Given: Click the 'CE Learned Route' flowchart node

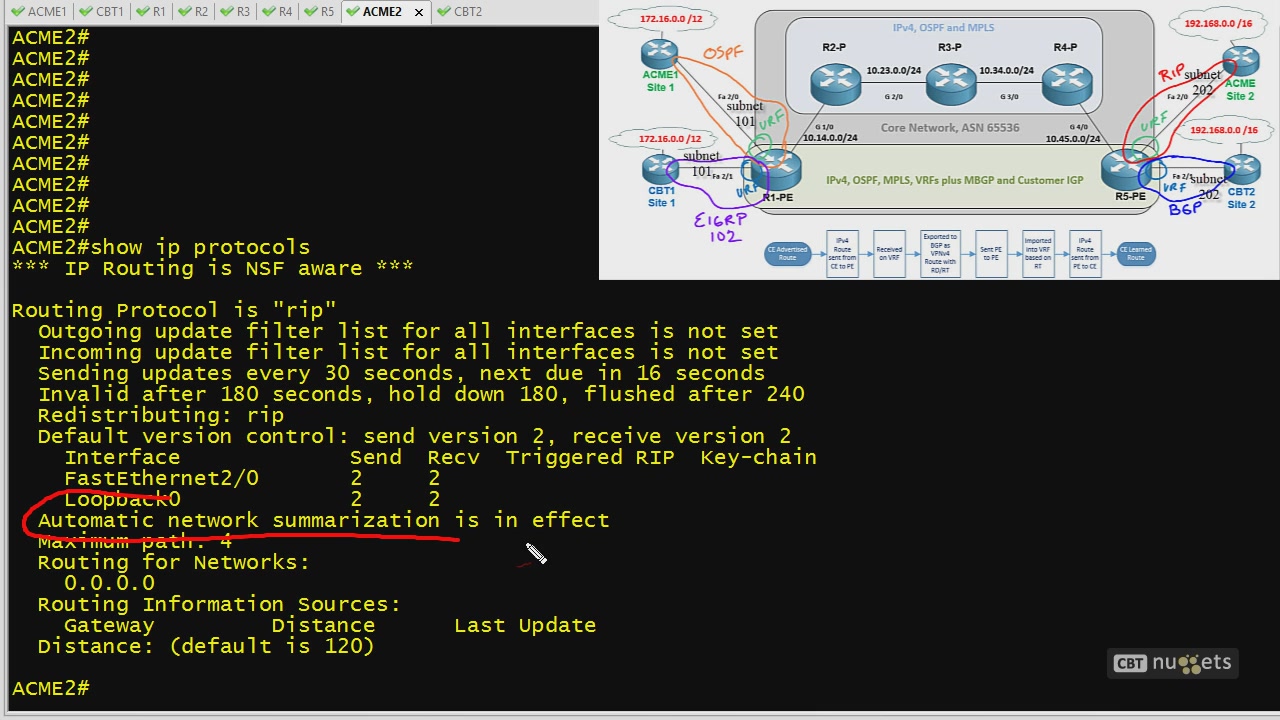Looking at the screenshot, I should click(x=1135, y=254).
